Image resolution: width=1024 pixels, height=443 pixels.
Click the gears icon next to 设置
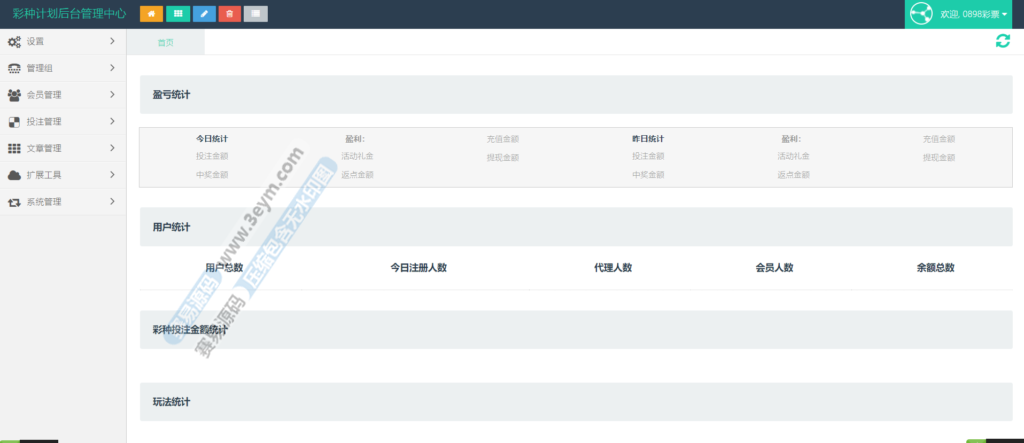click(14, 42)
